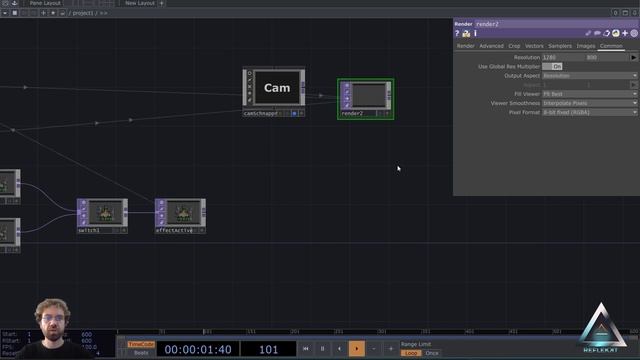Click the render2 operator name field
The image size is (640, 360).
tap(557, 24)
